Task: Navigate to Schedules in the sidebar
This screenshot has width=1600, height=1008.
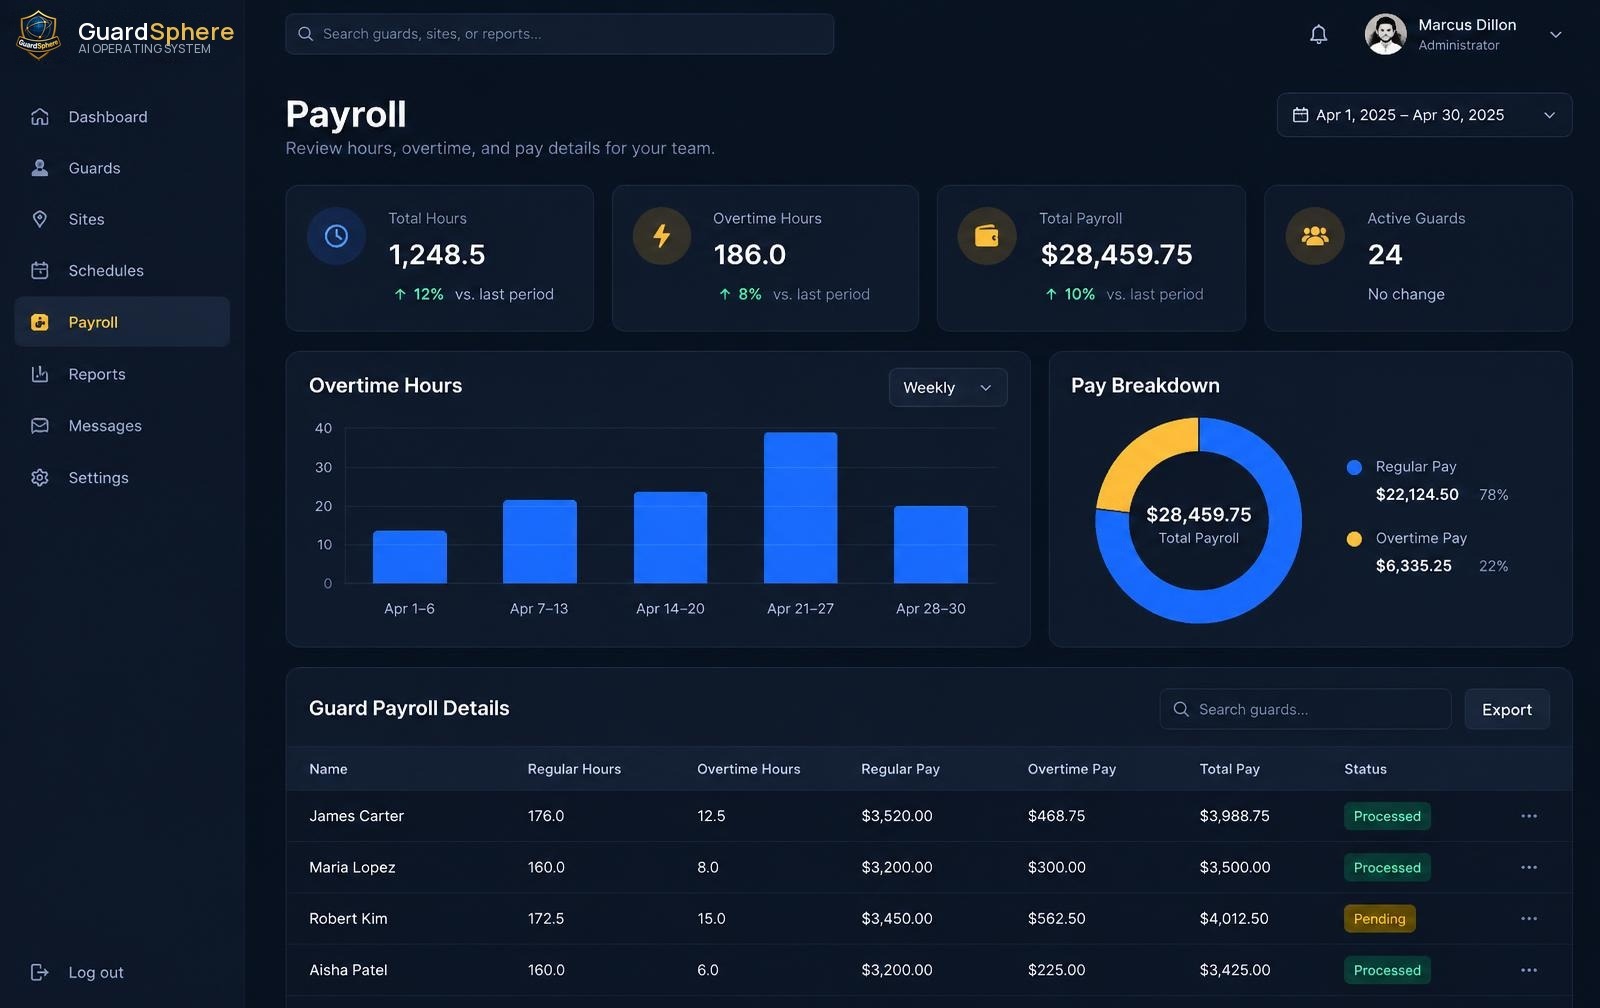Action: (122, 271)
